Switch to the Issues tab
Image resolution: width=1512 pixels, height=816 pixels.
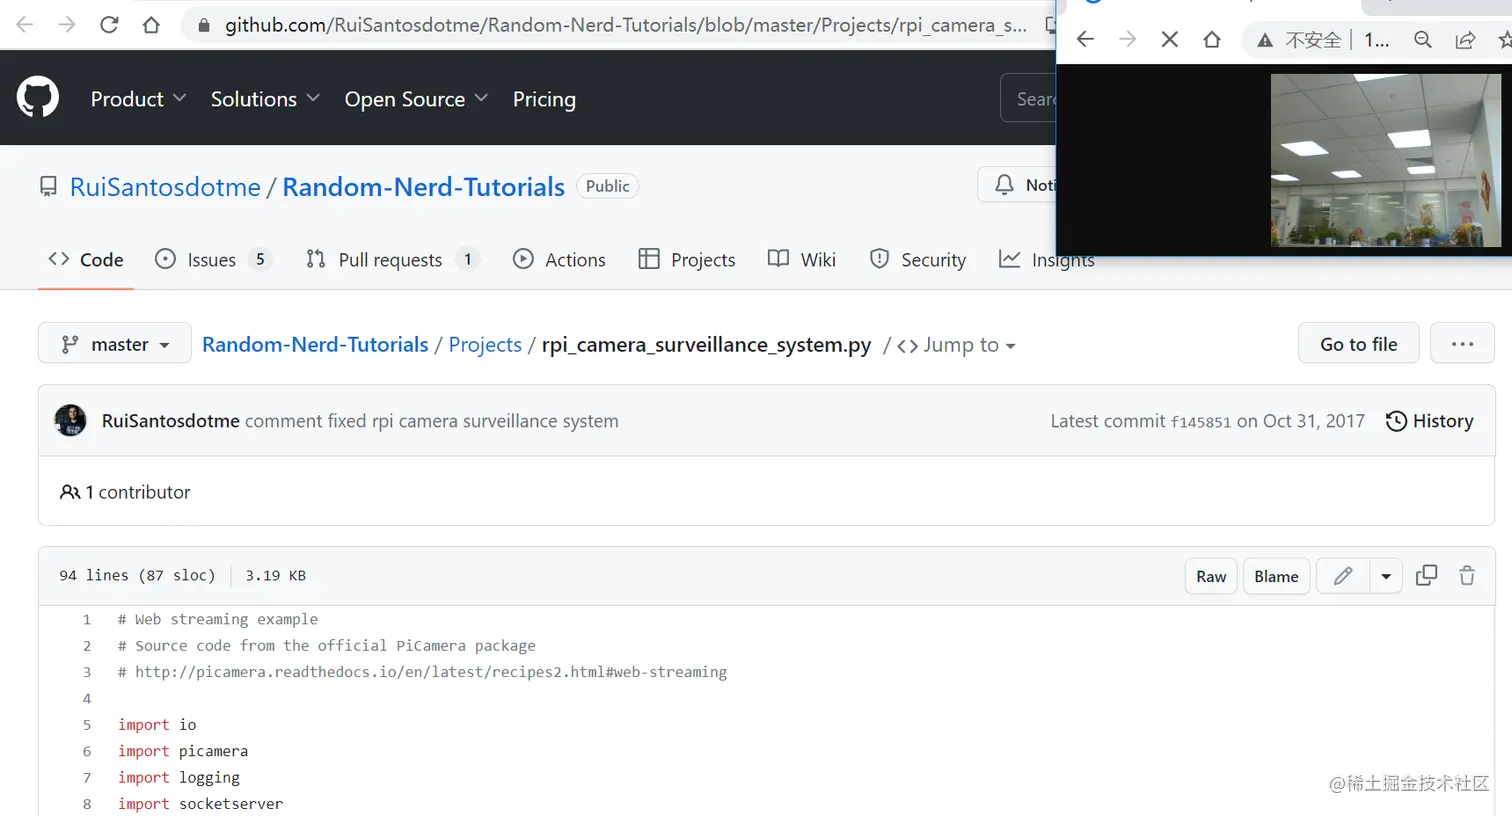click(x=213, y=260)
